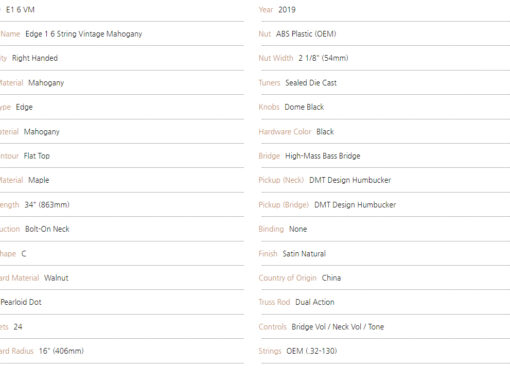Click the Edge 1 6 String Vintage Mahogany name
The height and width of the screenshot is (382, 510).
click(x=84, y=34)
